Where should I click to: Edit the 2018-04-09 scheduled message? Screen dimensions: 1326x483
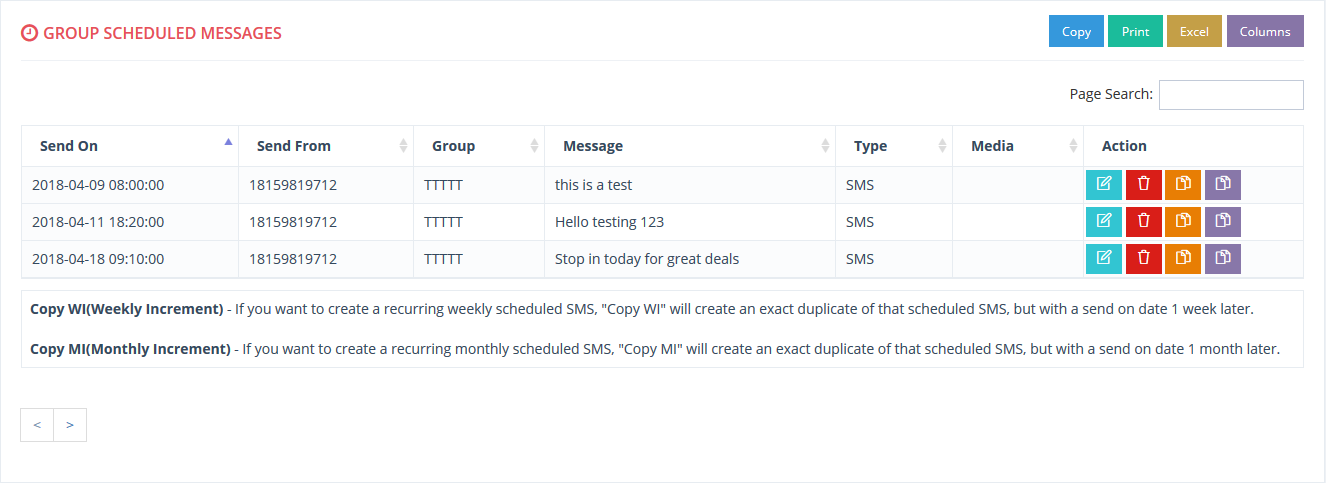click(1104, 185)
